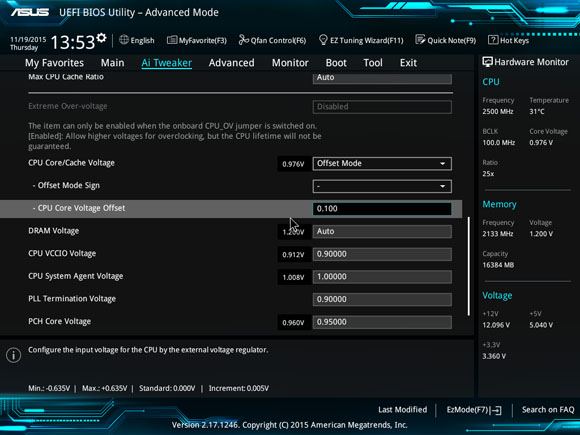The image size is (580, 435).
Task: Click the CPU System Agent Voltage field
Action: [382, 277]
